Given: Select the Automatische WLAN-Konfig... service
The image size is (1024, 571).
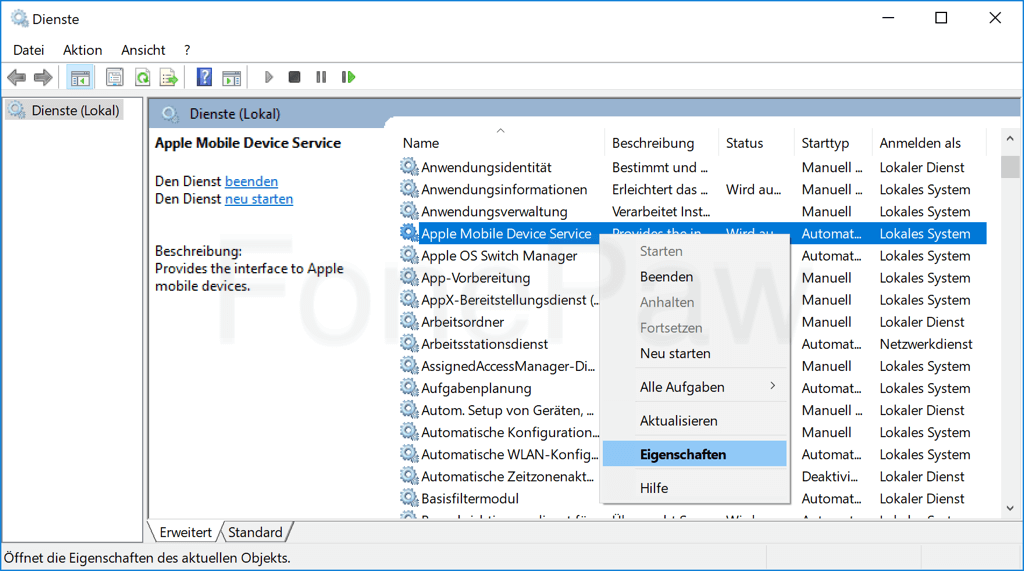Looking at the screenshot, I should pyautogui.click(x=509, y=455).
